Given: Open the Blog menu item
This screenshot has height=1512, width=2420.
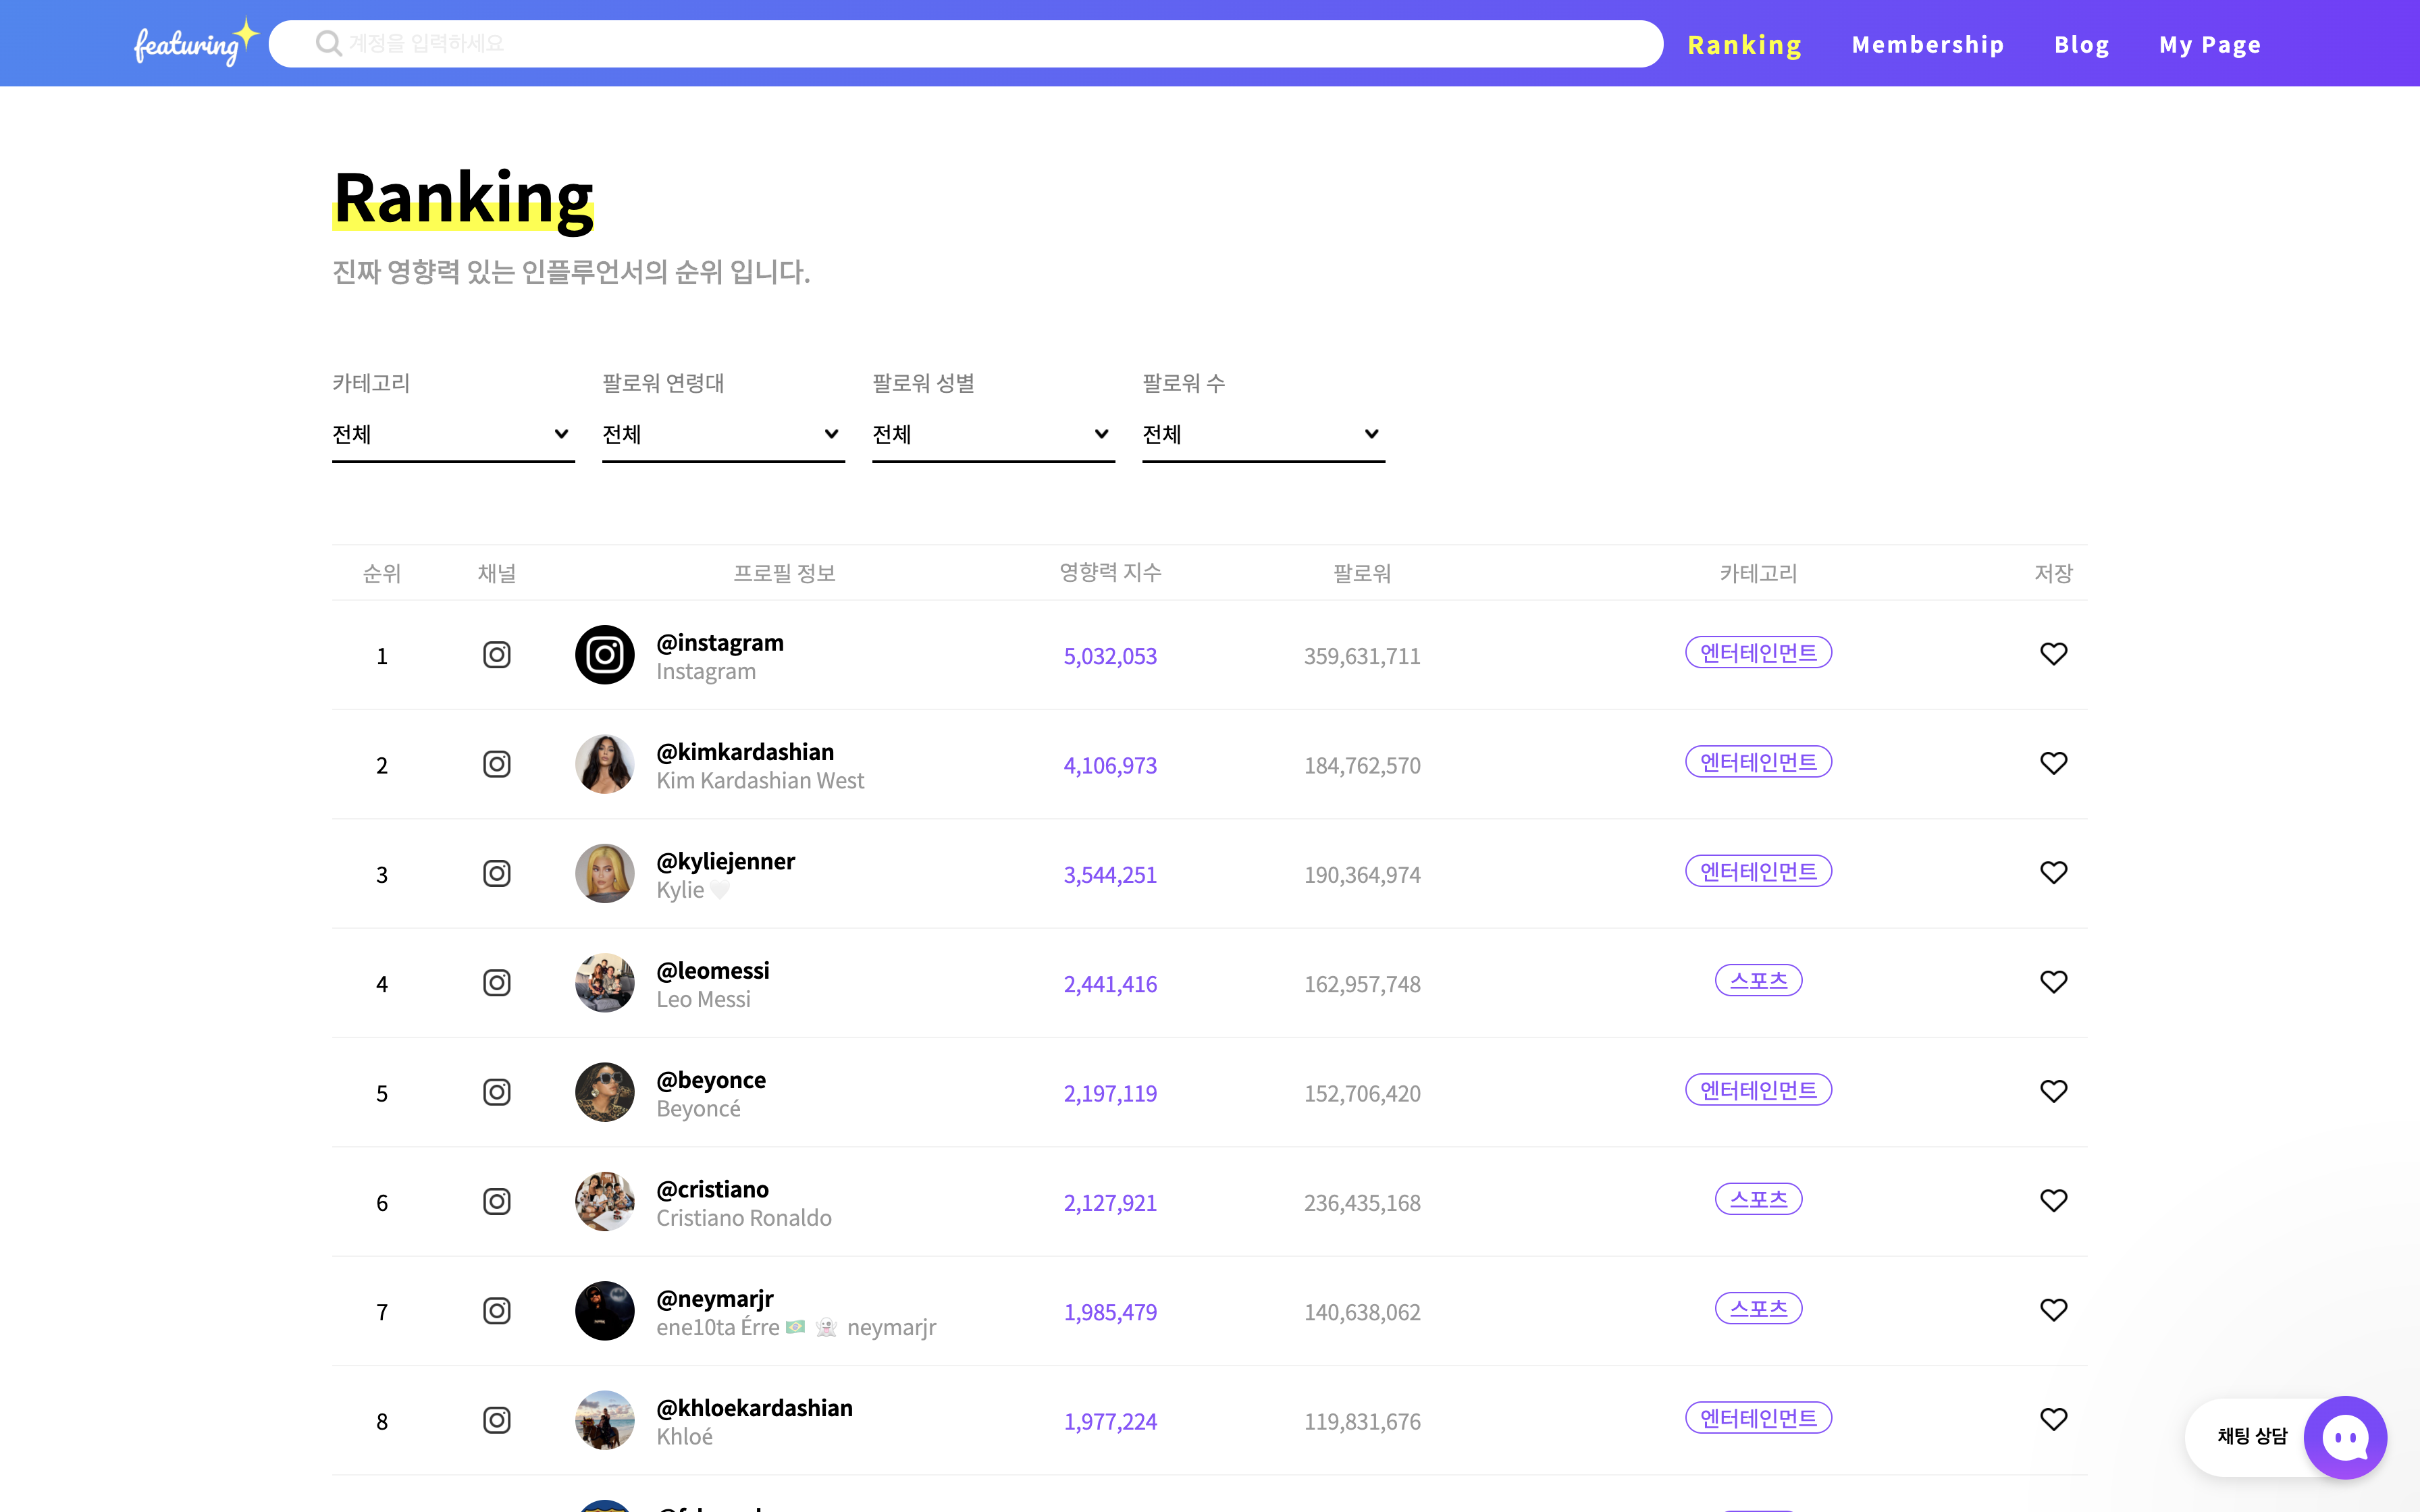Looking at the screenshot, I should pyautogui.click(x=2082, y=45).
